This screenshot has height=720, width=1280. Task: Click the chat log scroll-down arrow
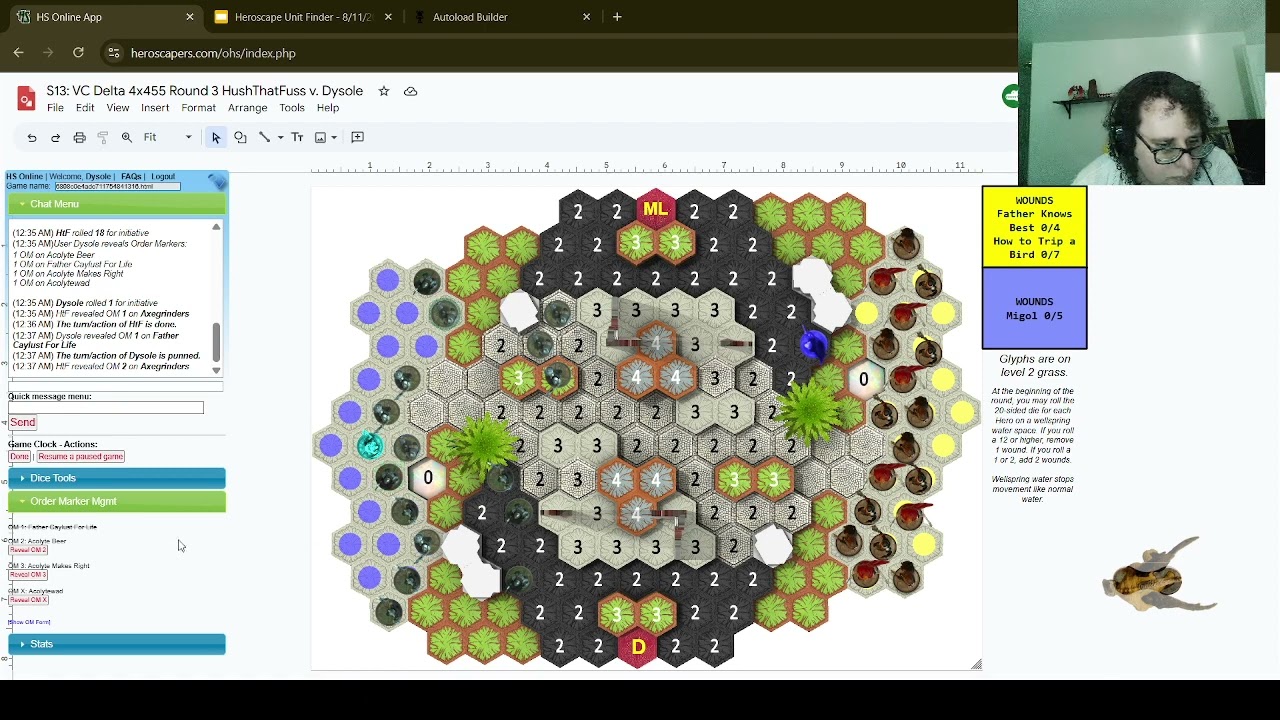coord(216,371)
